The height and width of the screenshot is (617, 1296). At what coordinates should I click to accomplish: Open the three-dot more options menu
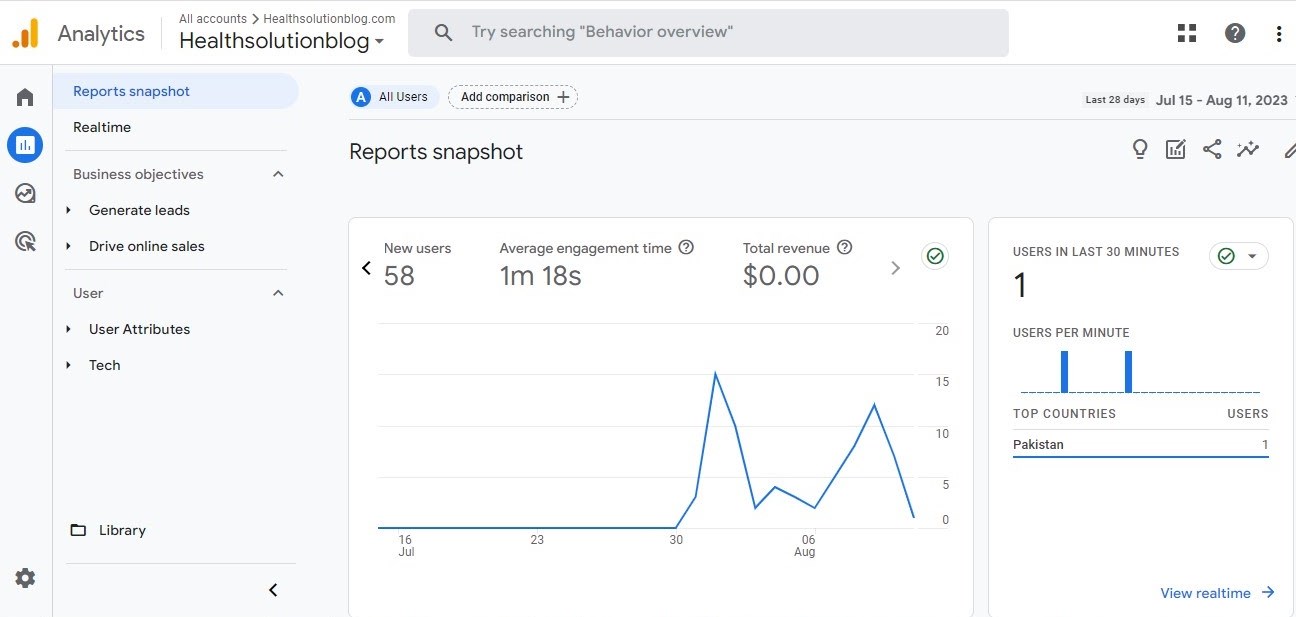[x=1279, y=33]
